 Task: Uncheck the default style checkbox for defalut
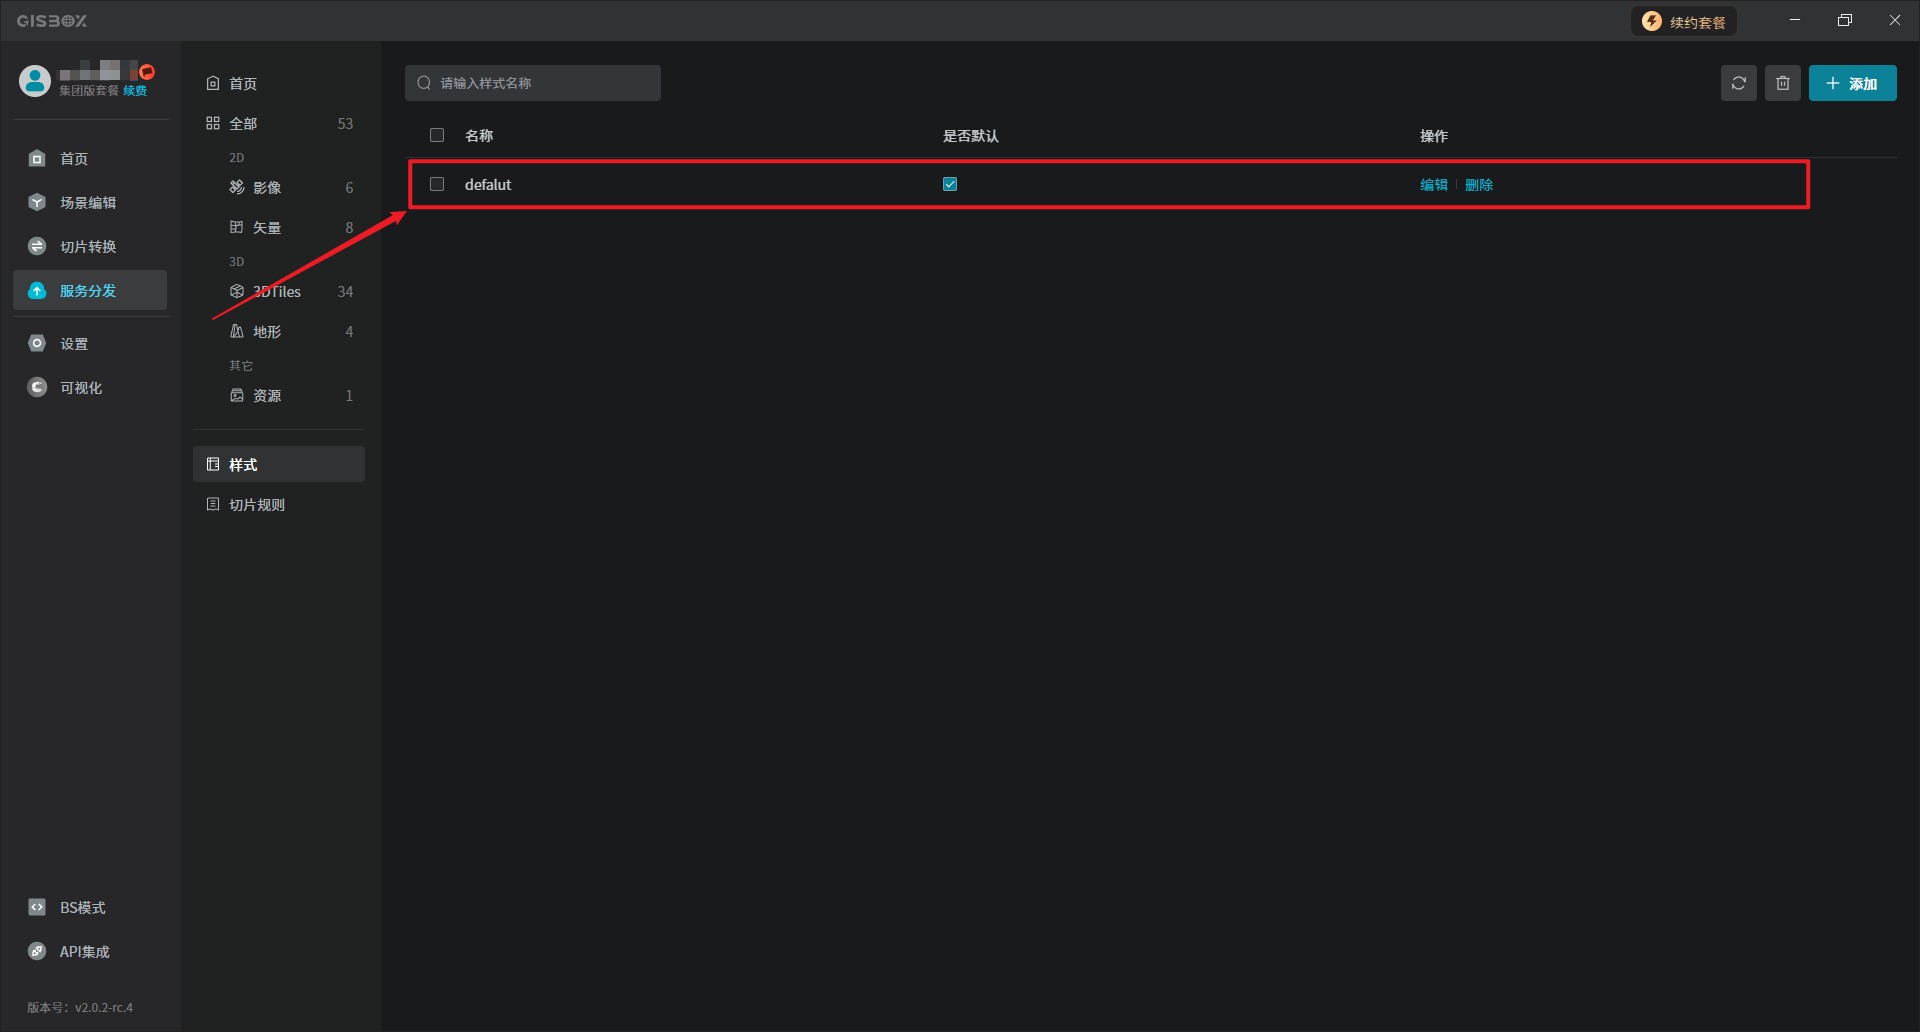coord(950,184)
